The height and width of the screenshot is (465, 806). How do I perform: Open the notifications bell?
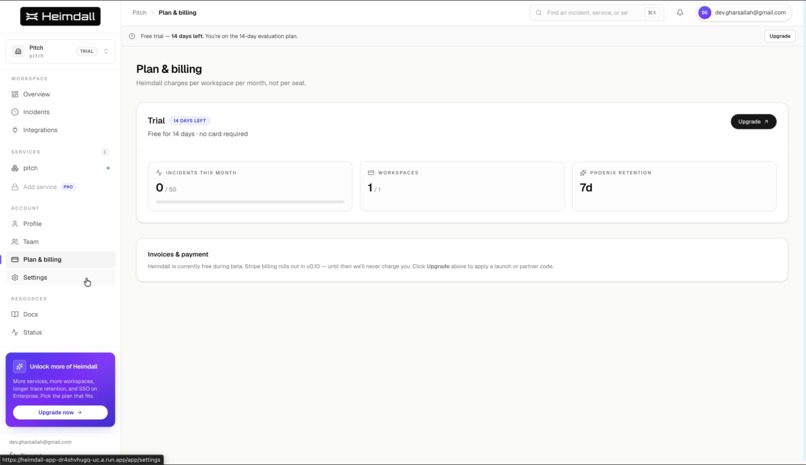pyautogui.click(x=680, y=12)
